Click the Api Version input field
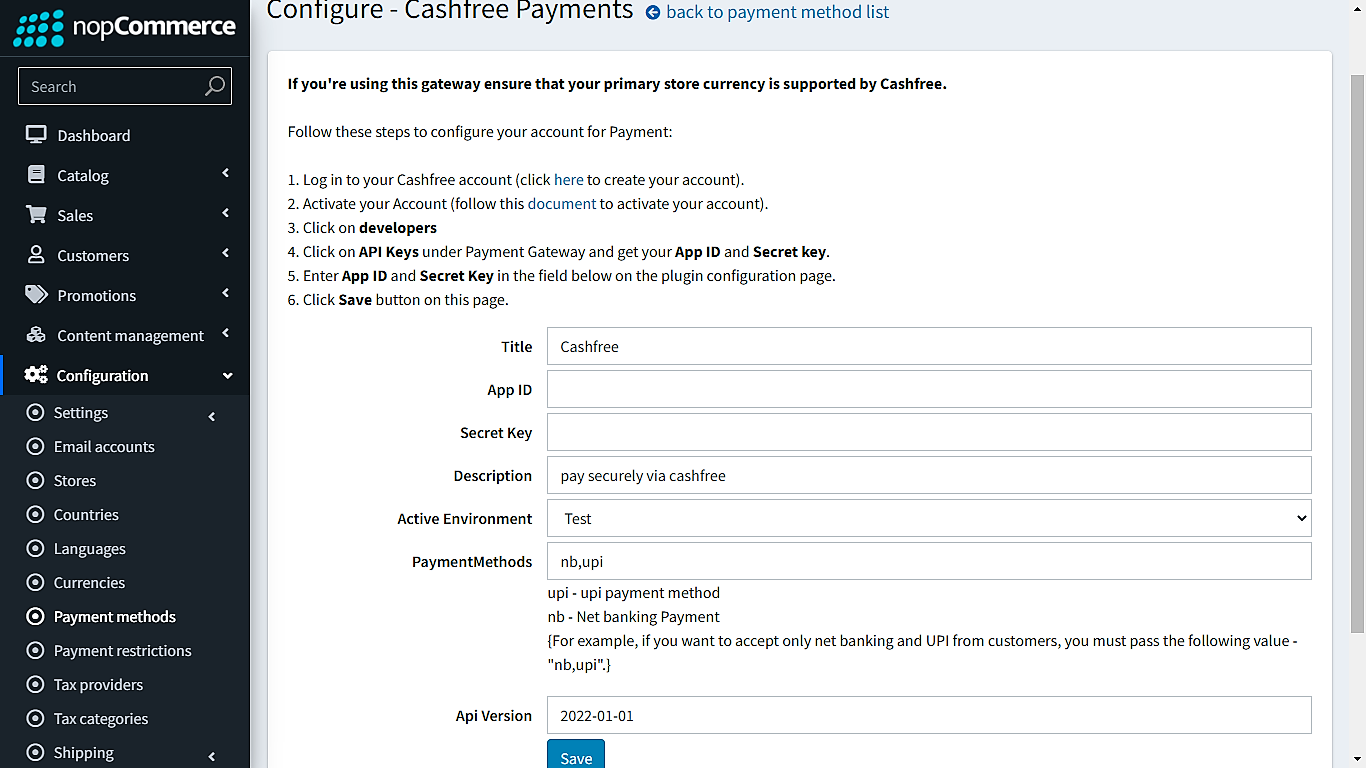Screen dimensions: 1366x768 coord(929,715)
